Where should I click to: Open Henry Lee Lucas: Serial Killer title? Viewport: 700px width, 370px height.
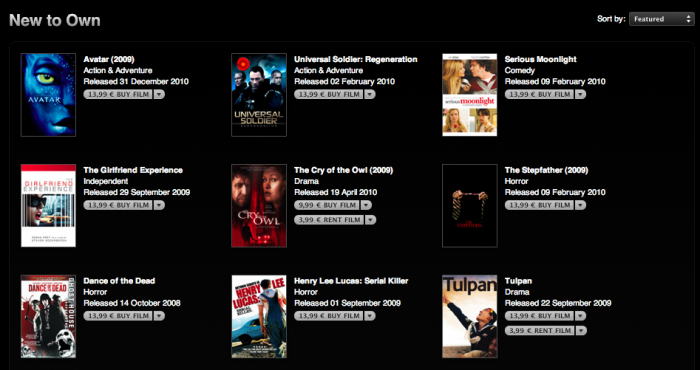[x=351, y=281]
